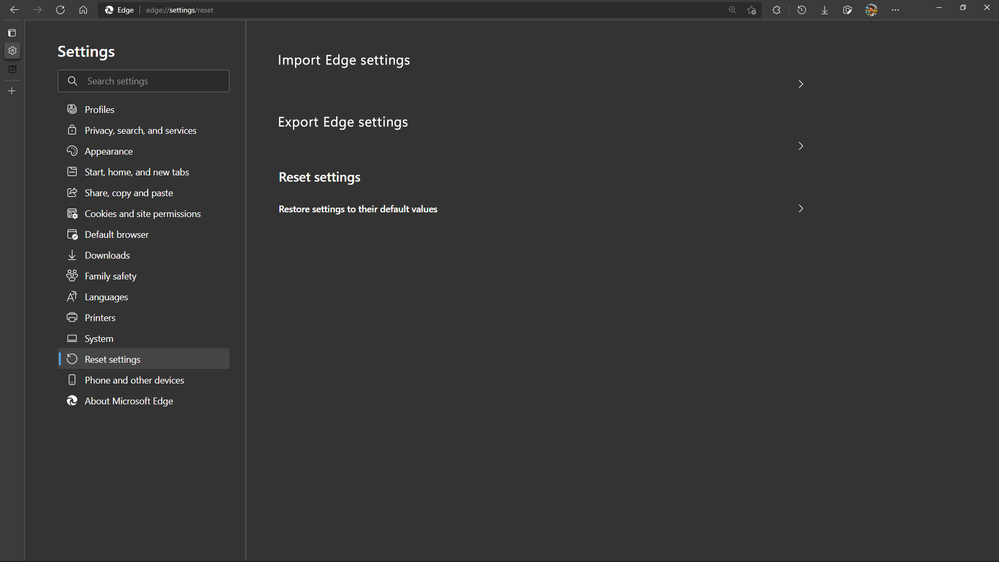Go back to the previous page
999x562 pixels.
14,10
